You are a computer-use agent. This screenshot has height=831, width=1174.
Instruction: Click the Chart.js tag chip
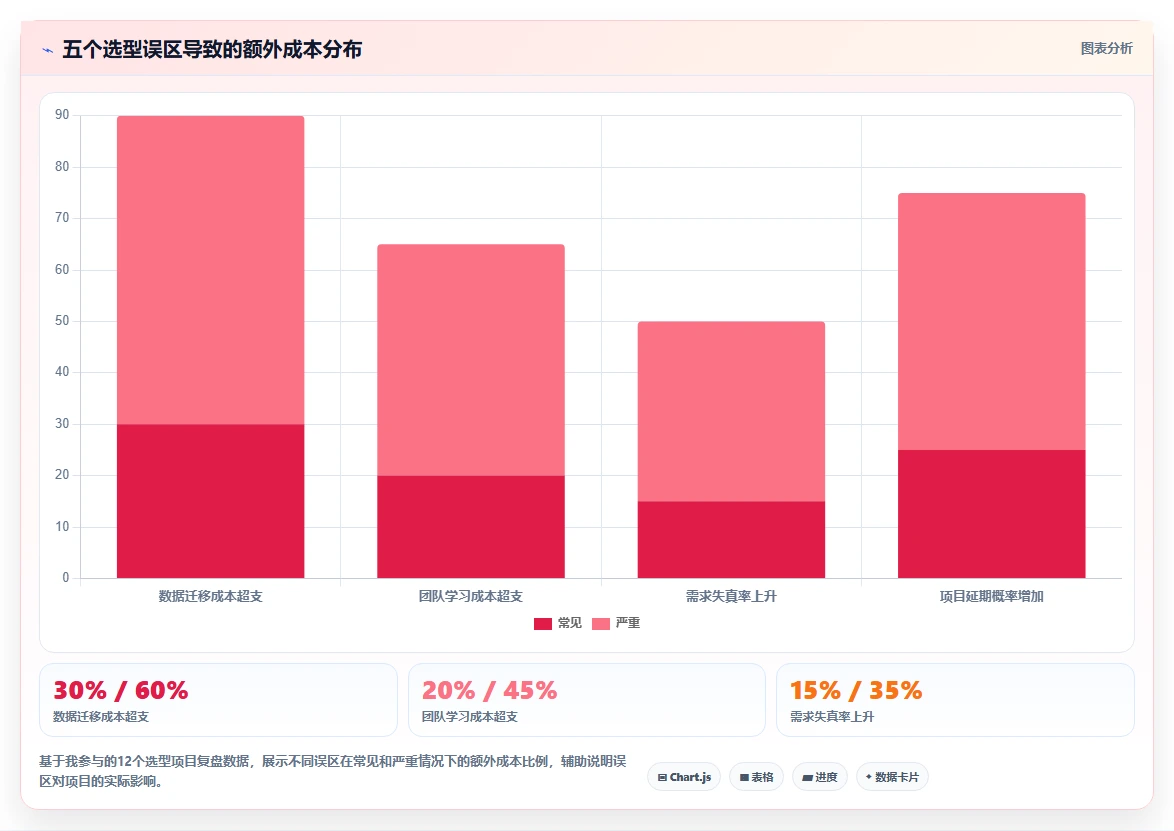(x=684, y=777)
